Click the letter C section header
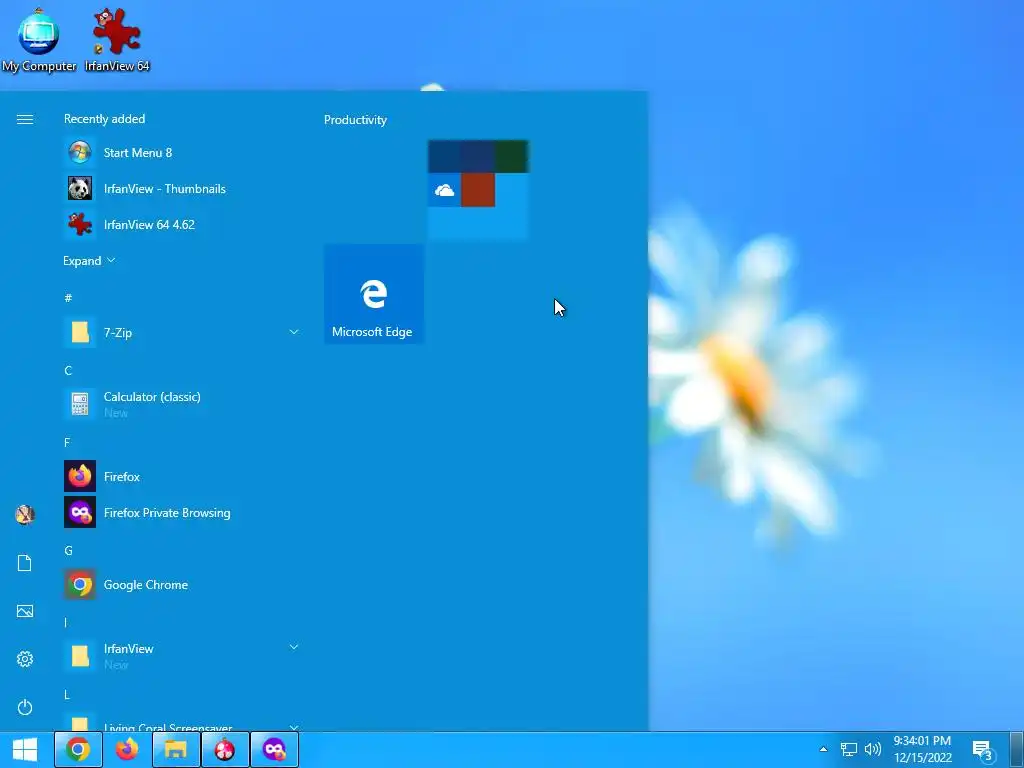This screenshot has width=1024, height=768. click(x=68, y=370)
